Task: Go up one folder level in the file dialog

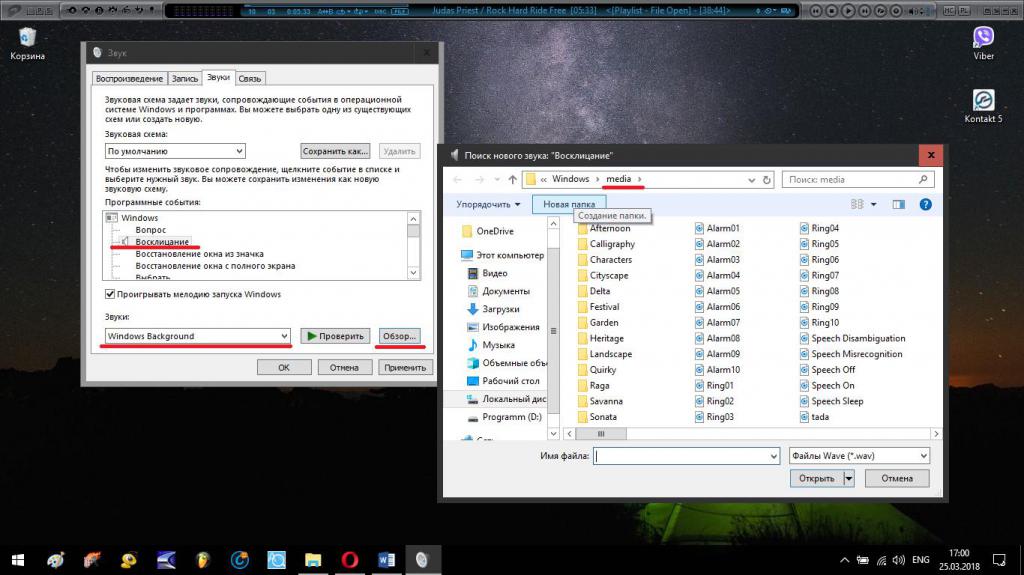Action: (513, 180)
